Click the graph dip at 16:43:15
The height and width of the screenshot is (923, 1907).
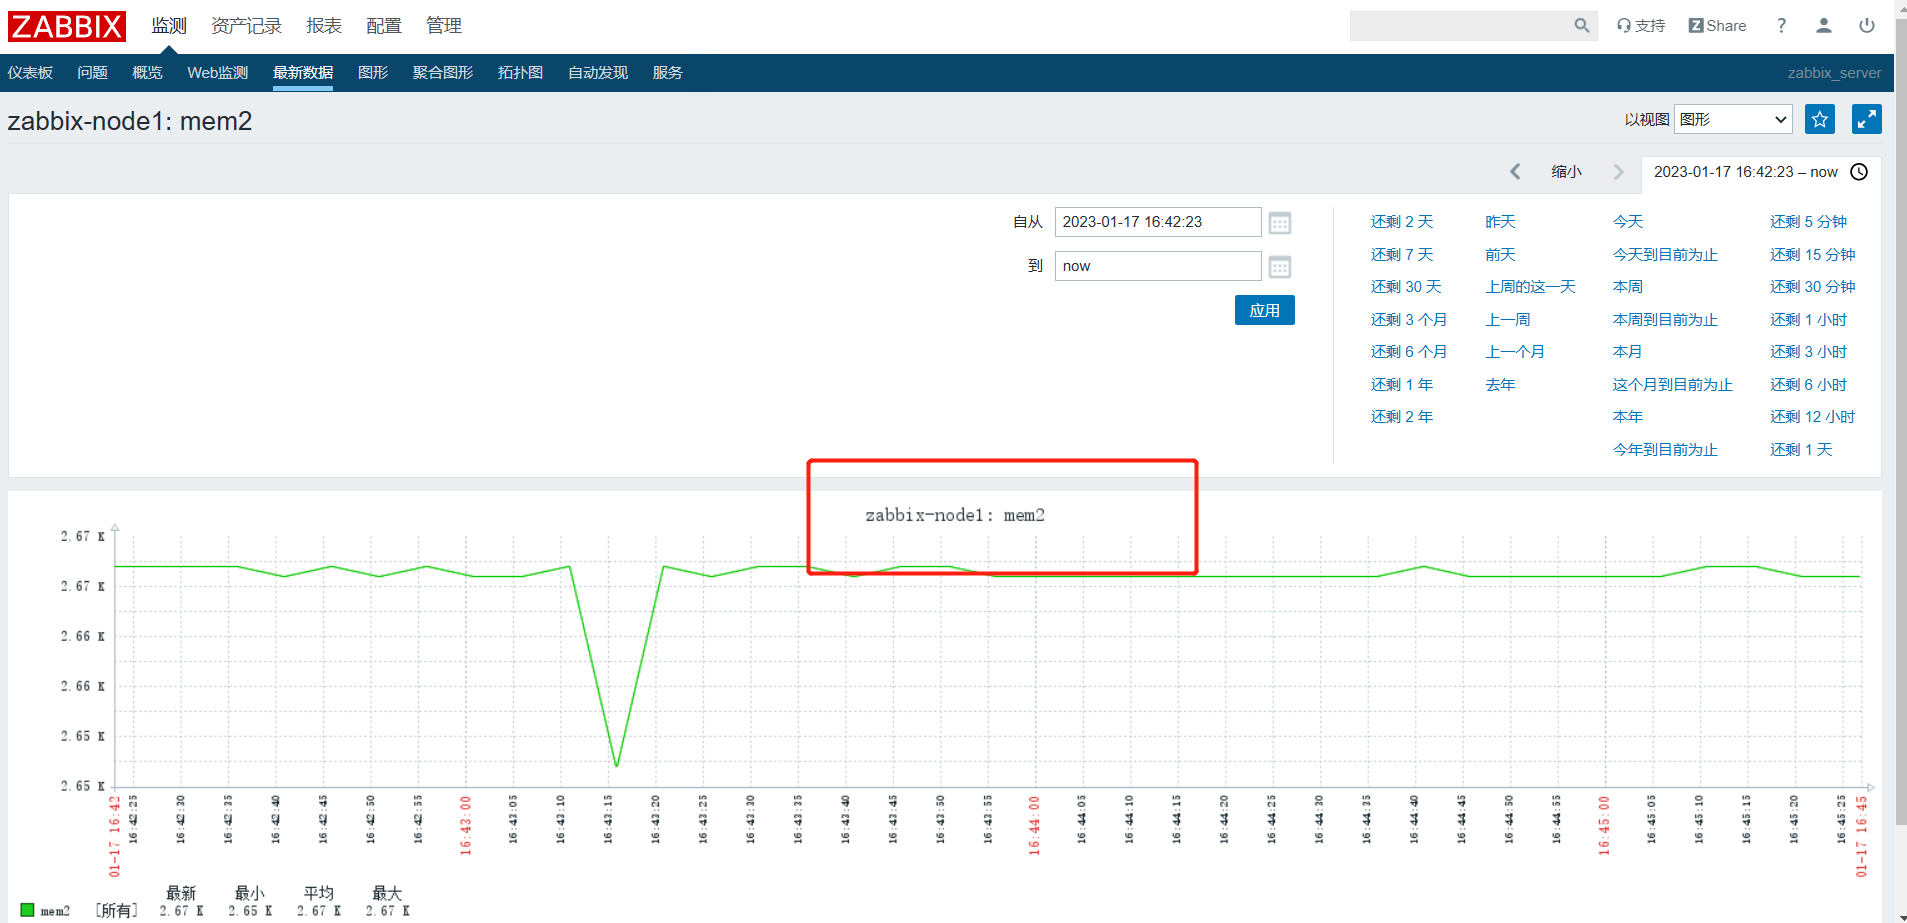[616, 765]
